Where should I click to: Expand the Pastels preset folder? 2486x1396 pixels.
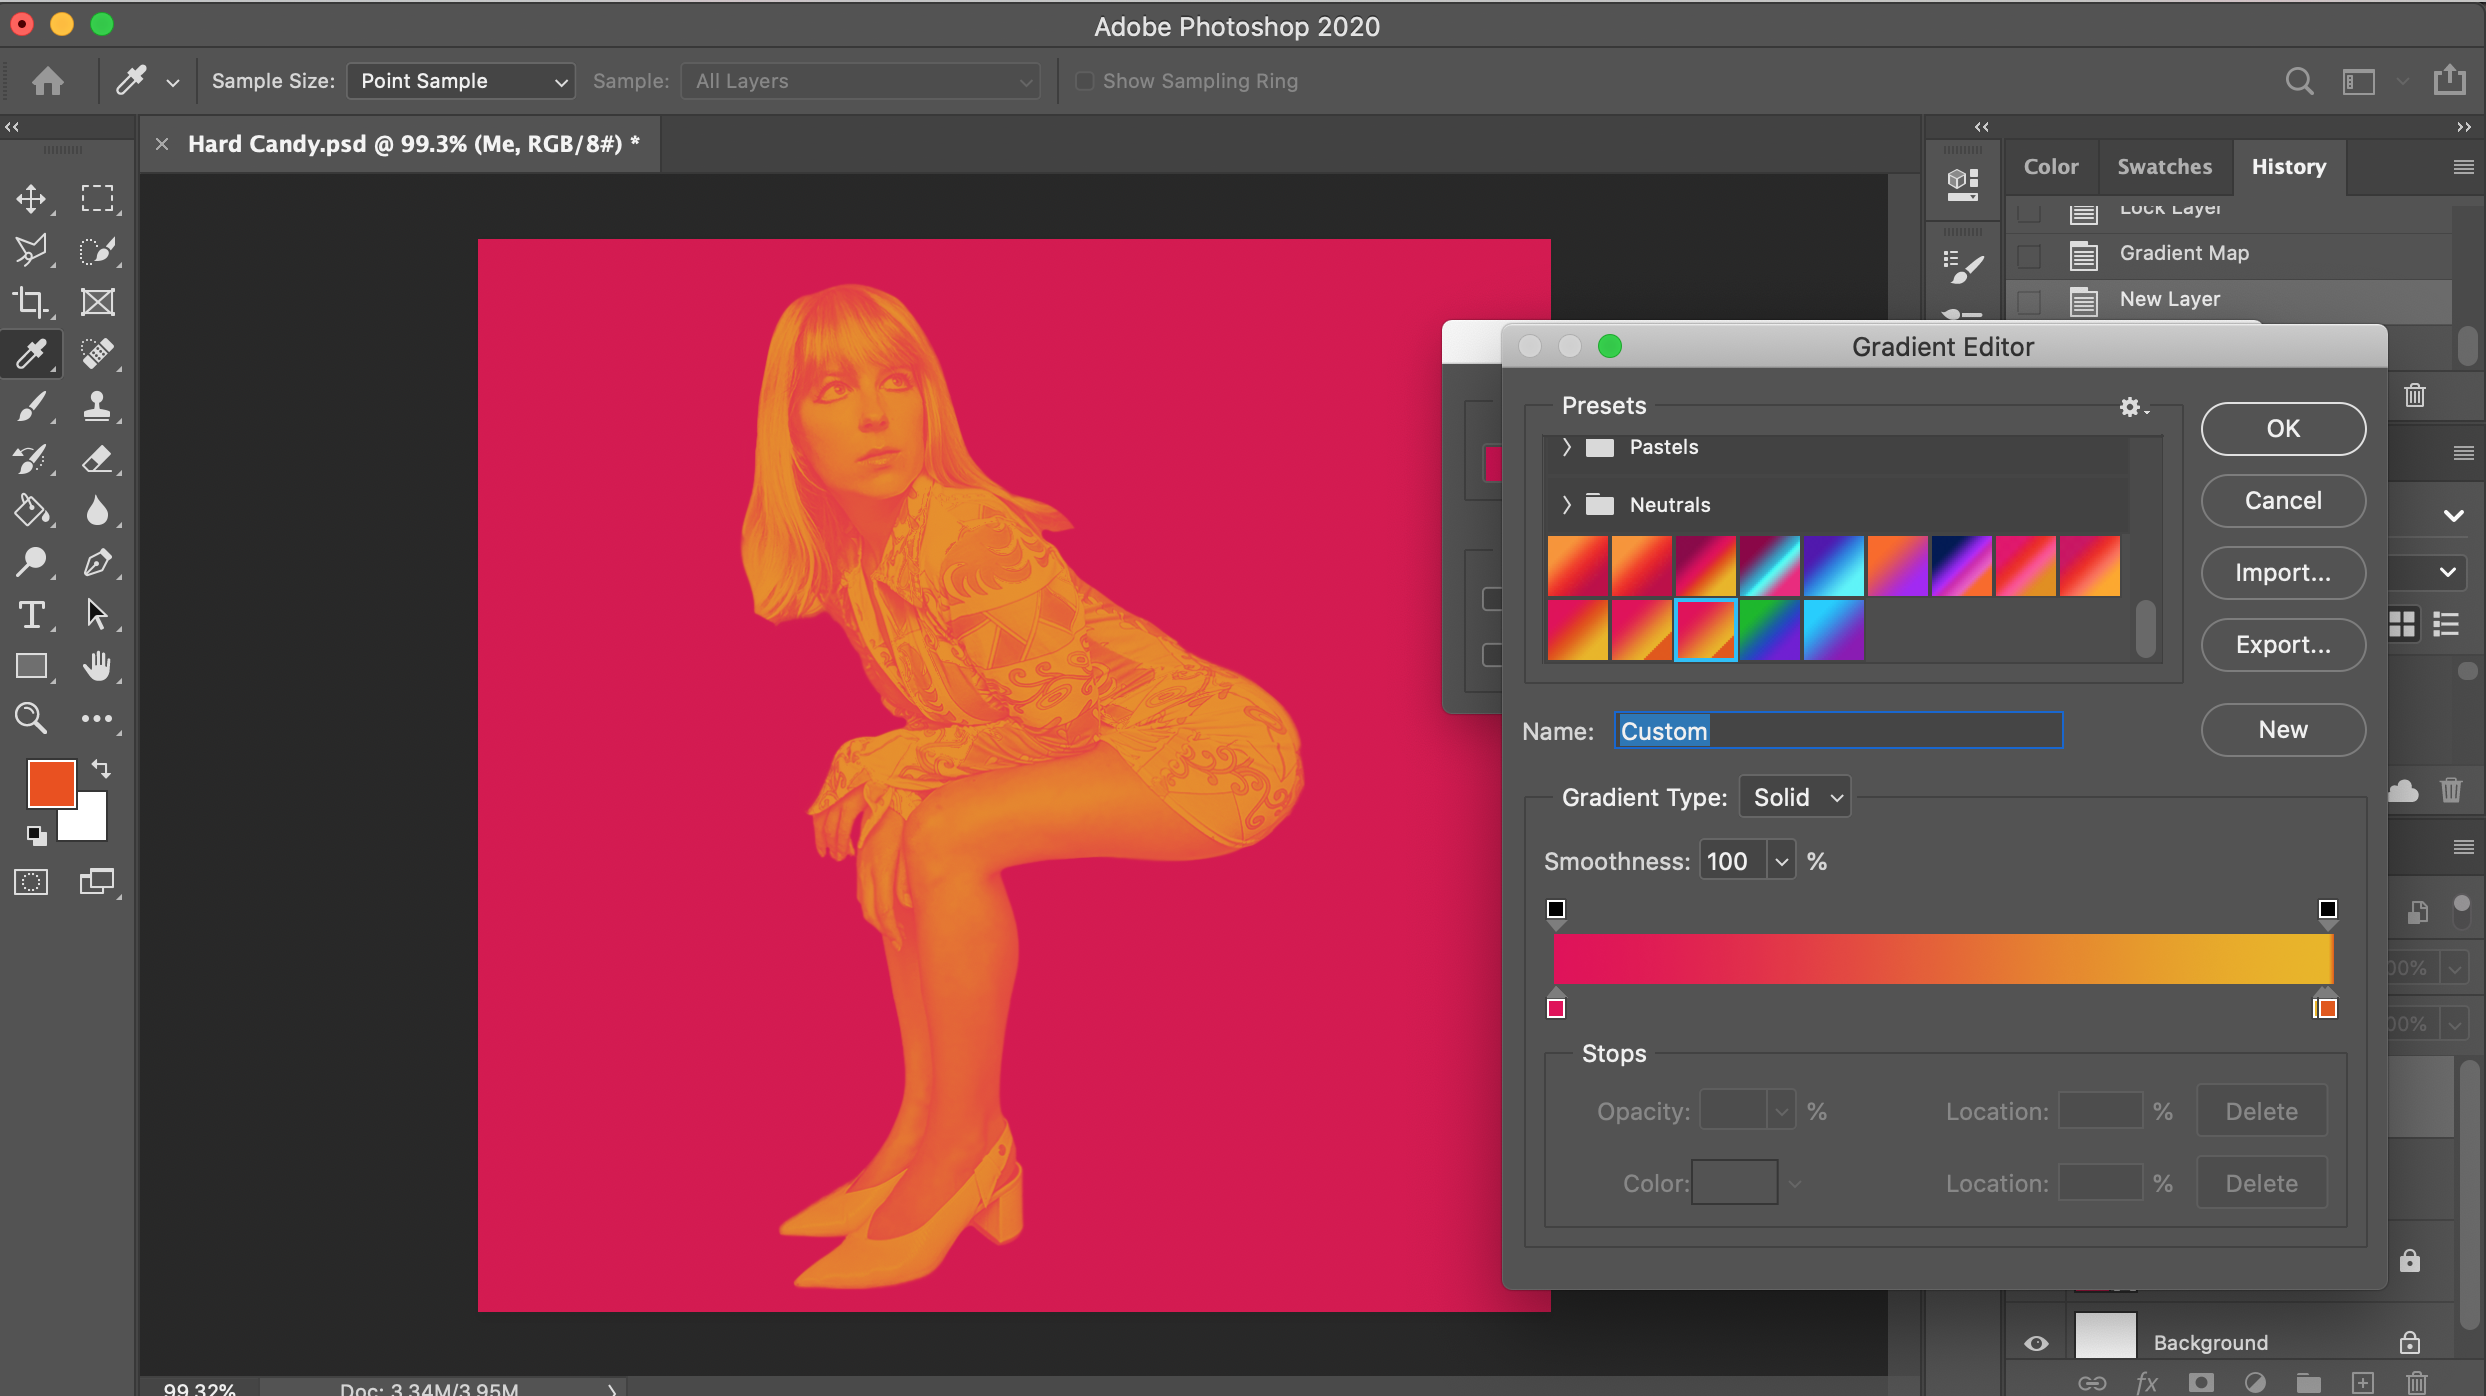pos(1567,447)
